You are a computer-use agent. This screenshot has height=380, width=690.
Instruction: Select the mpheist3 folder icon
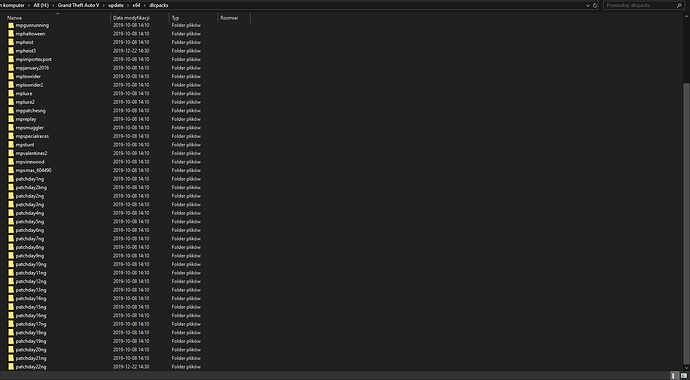pos(11,51)
